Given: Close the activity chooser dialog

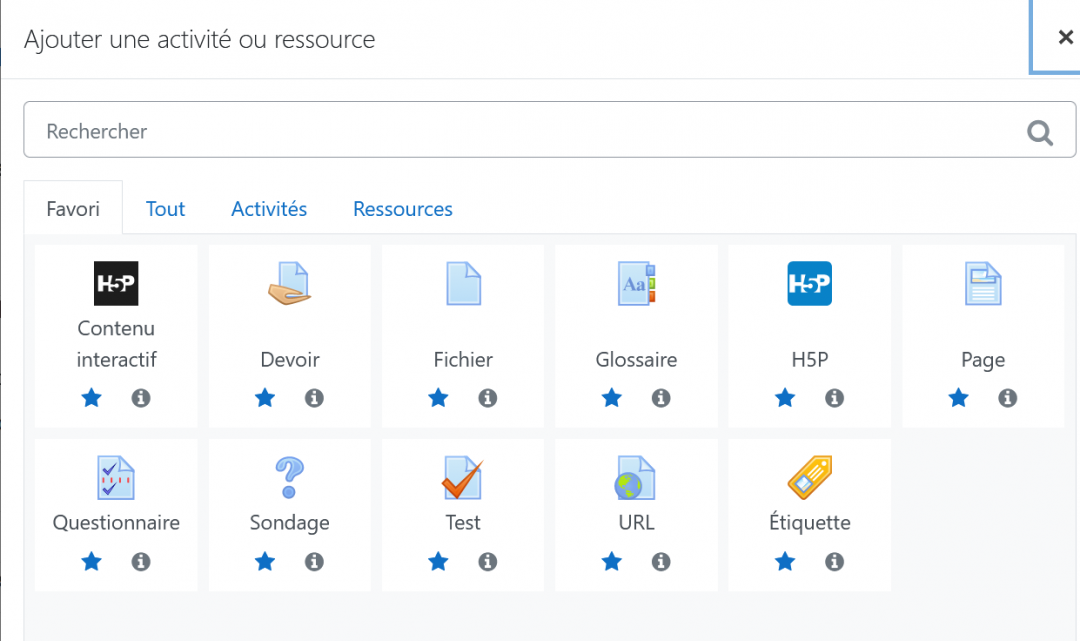Looking at the screenshot, I should (1065, 37).
